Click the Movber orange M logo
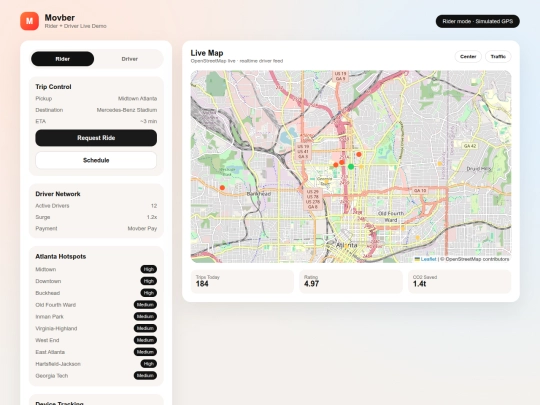 [29, 21]
